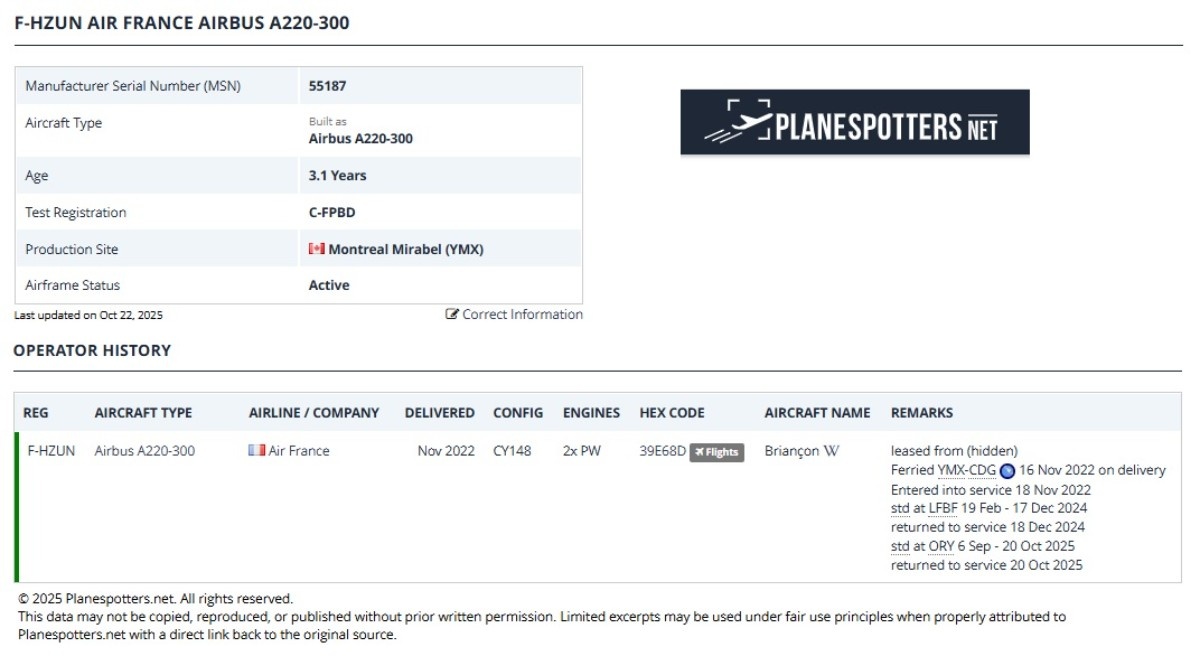The height and width of the screenshot is (664, 1200).
Task: Click the blue globe icon after YMX-CDG
Action: [1007, 471]
